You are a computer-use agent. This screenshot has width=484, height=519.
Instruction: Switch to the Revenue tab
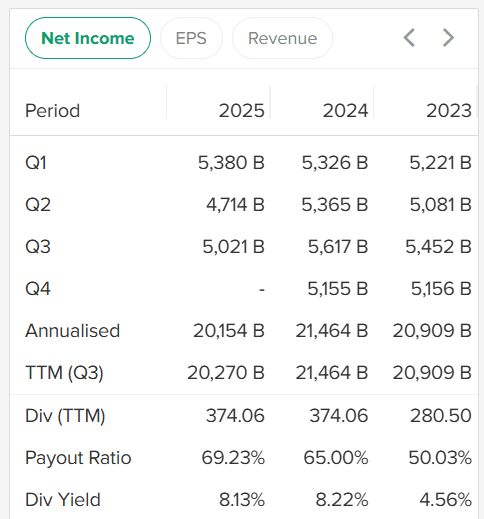tap(282, 38)
